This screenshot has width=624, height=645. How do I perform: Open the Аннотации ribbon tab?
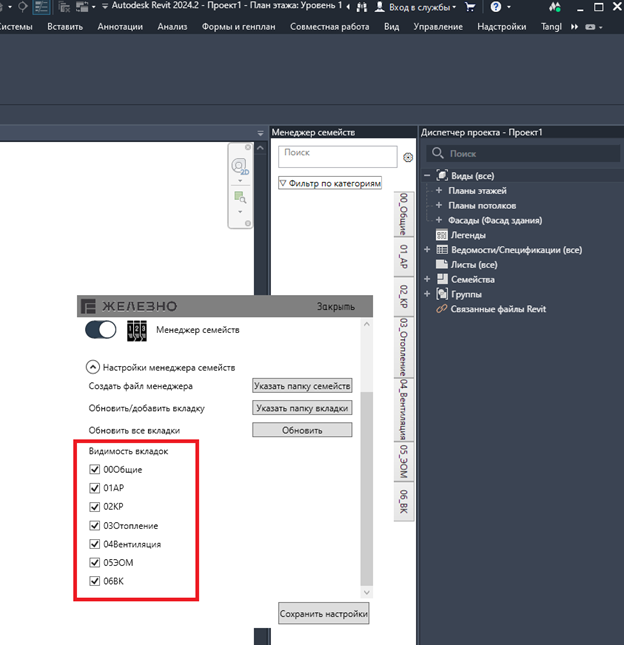tap(120, 27)
